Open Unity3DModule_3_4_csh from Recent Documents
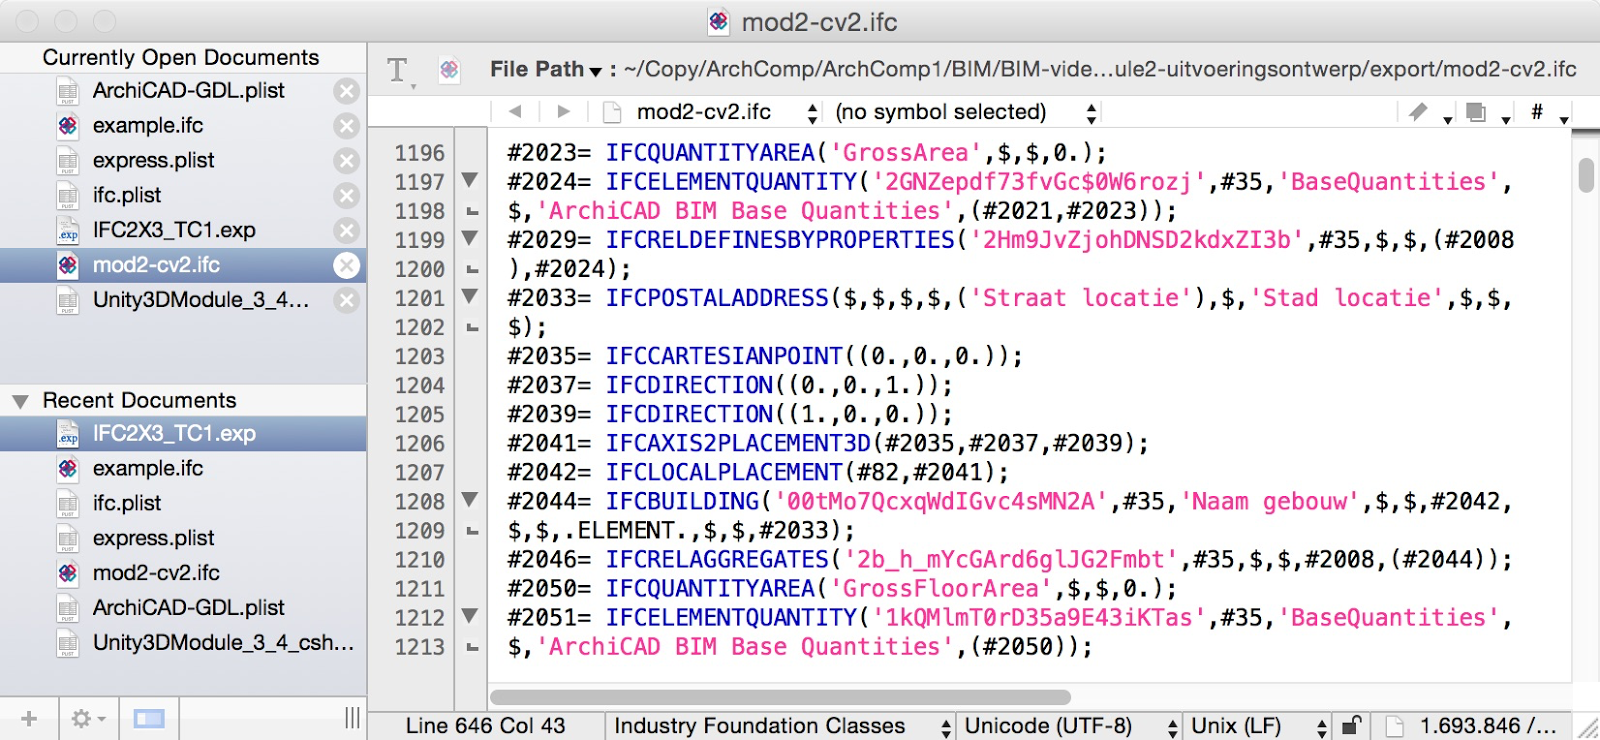 click(223, 643)
